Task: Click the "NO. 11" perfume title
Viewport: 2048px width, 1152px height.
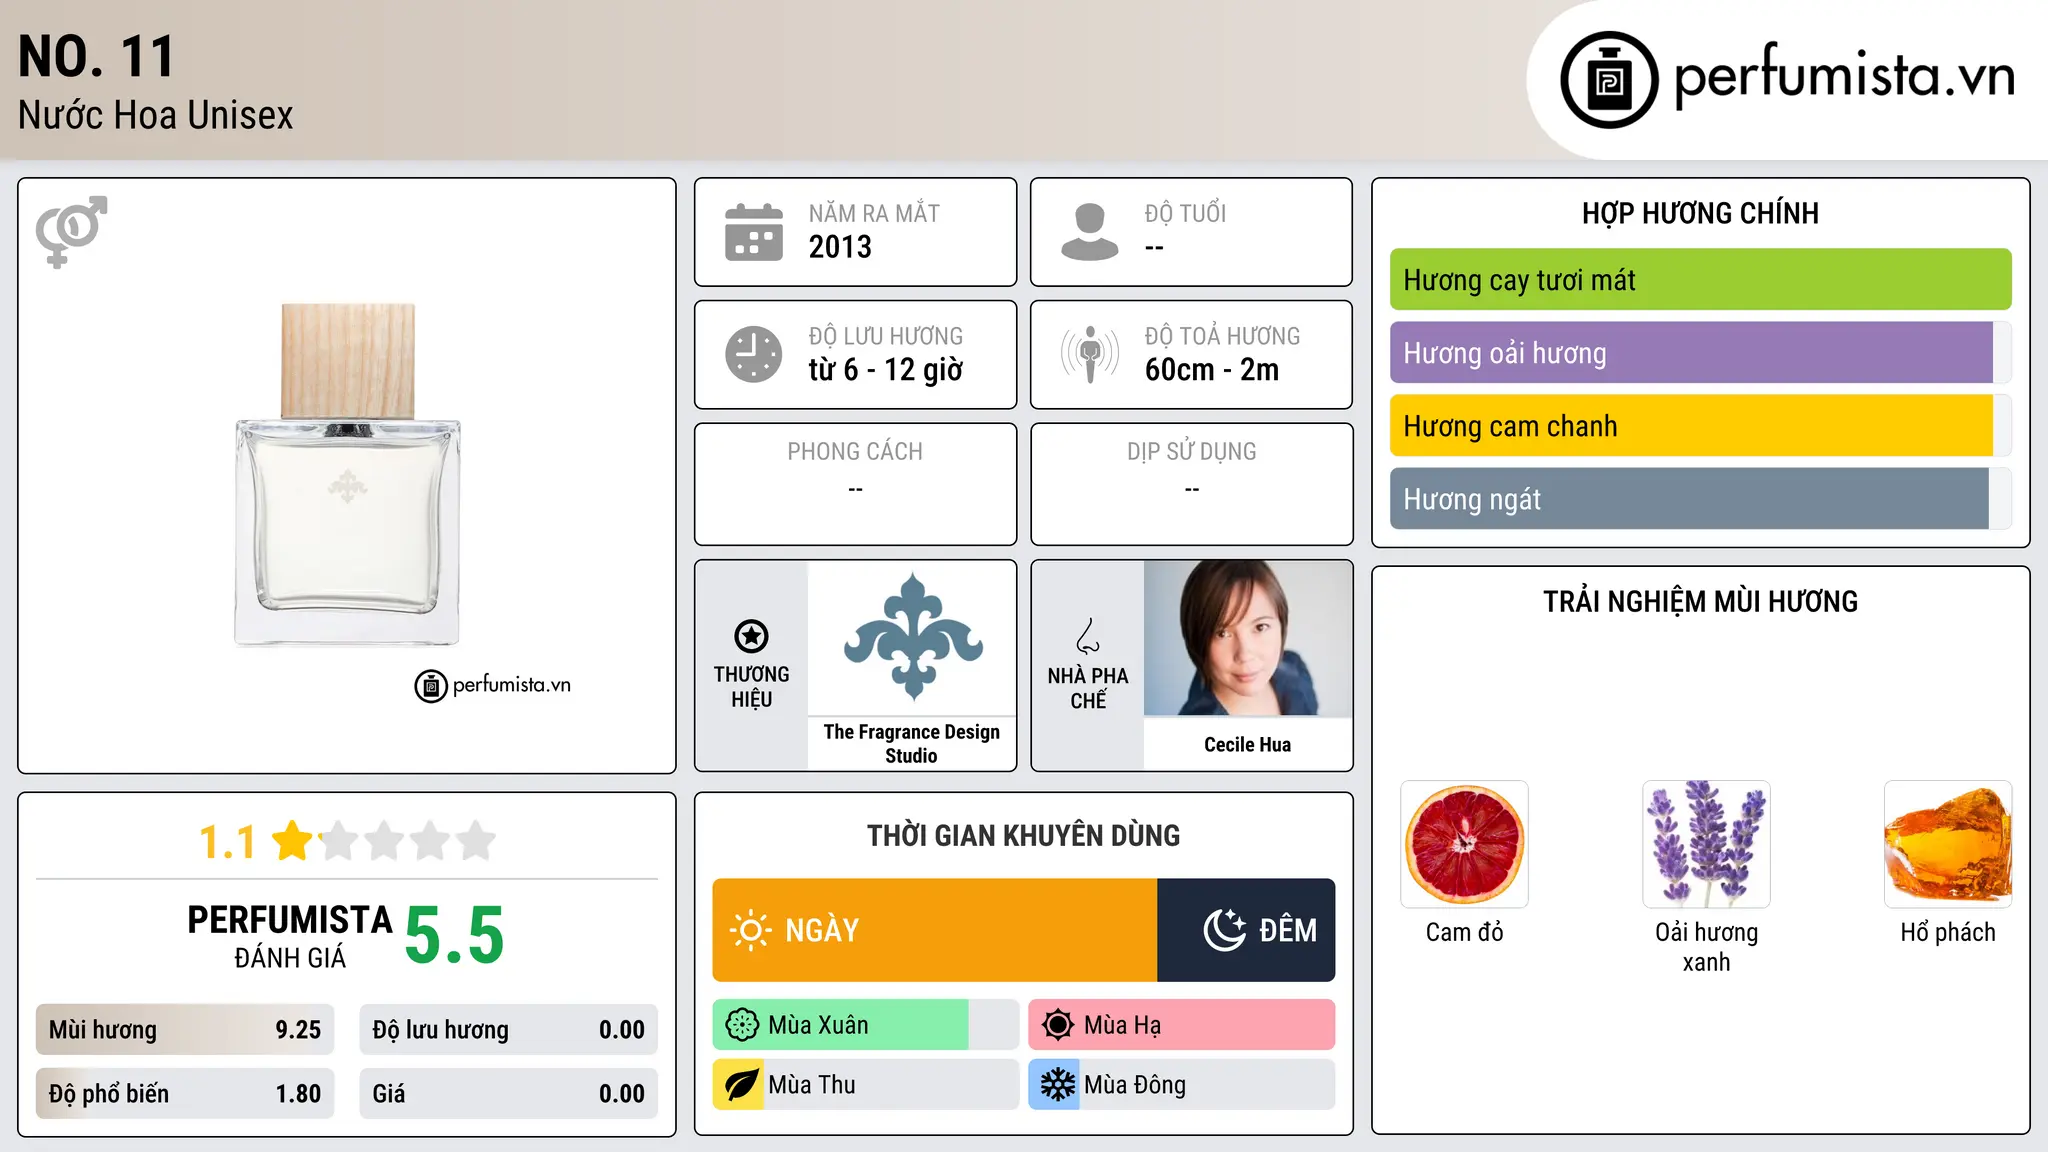Action: (97, 56)
